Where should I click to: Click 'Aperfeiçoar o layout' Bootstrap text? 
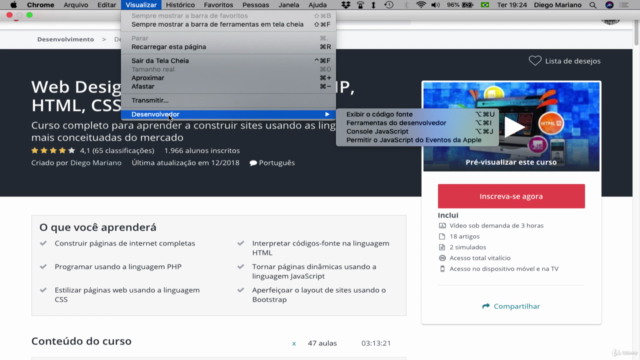point(319,295)
